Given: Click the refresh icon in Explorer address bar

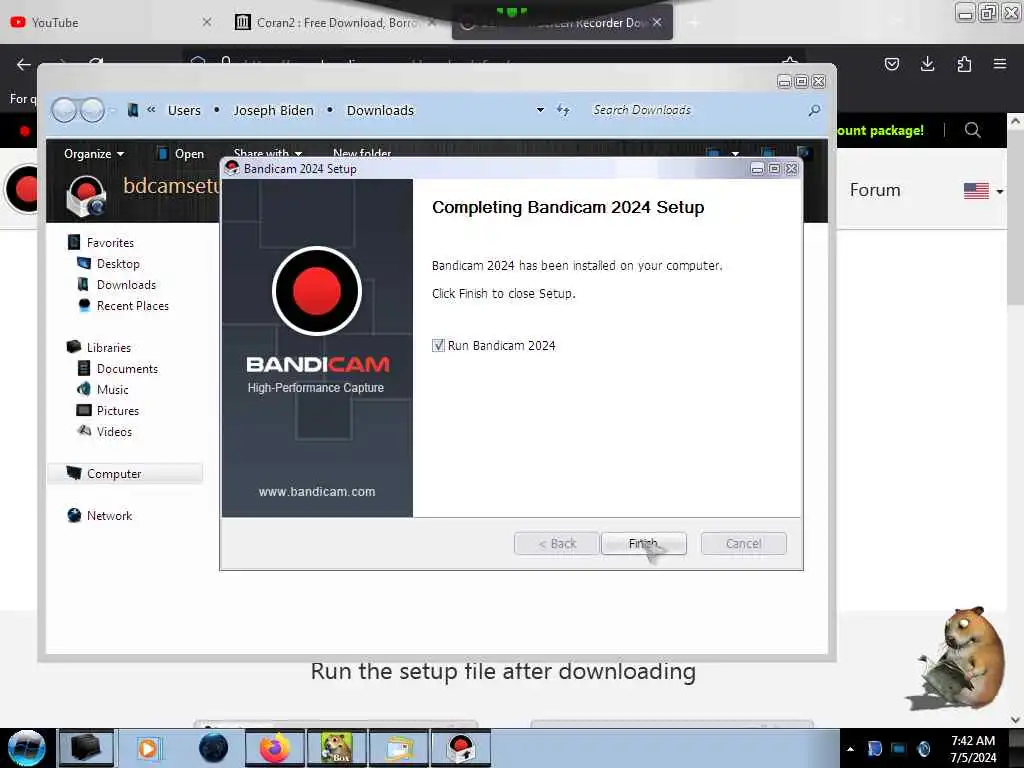Looking at the screenshot, I should coord(563,110).
